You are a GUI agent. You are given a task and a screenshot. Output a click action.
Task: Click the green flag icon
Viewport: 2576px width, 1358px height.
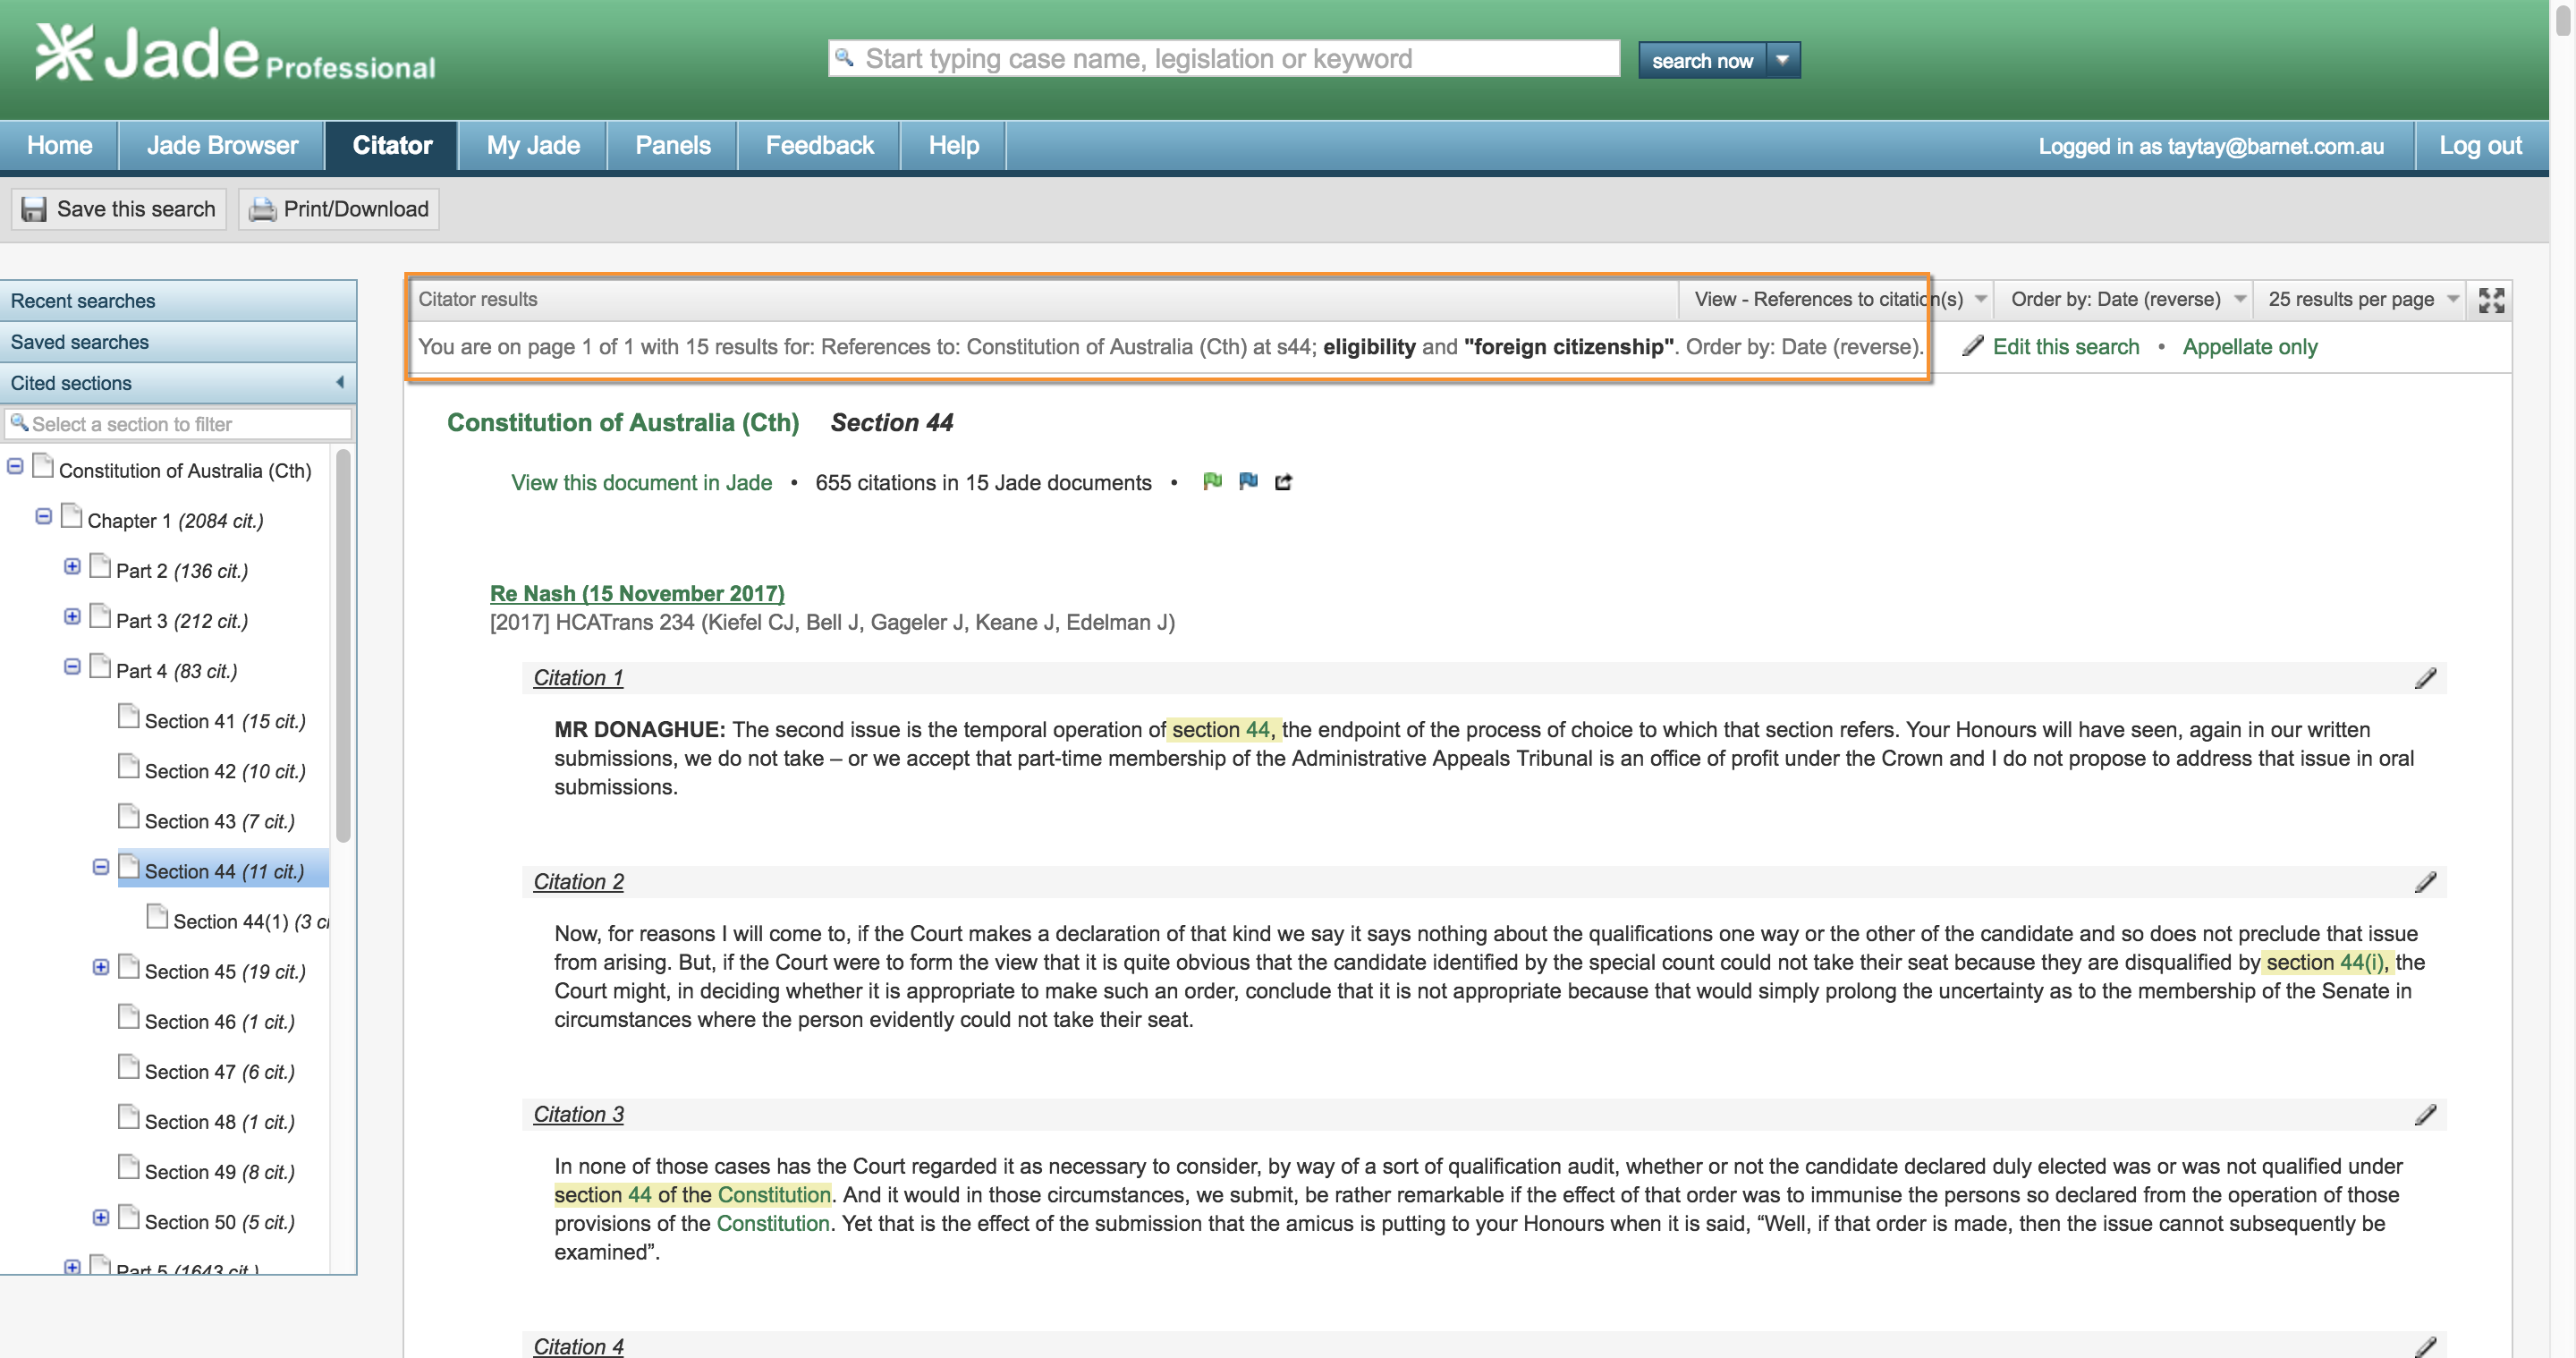coord(1212,482)
